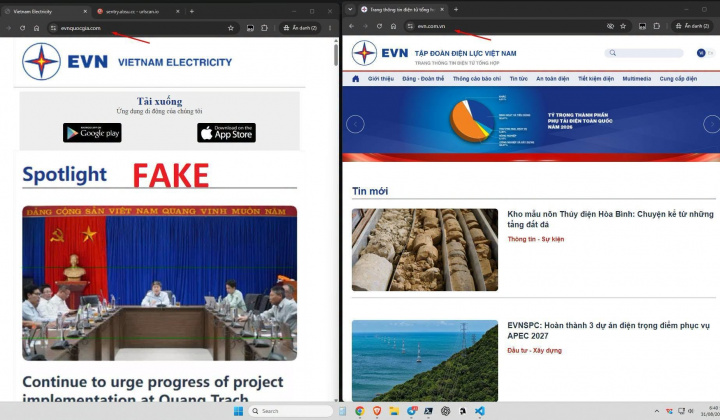Click the tracking-blocked eye icon in right address bar

pyautogui.click(x=610, y=26)
